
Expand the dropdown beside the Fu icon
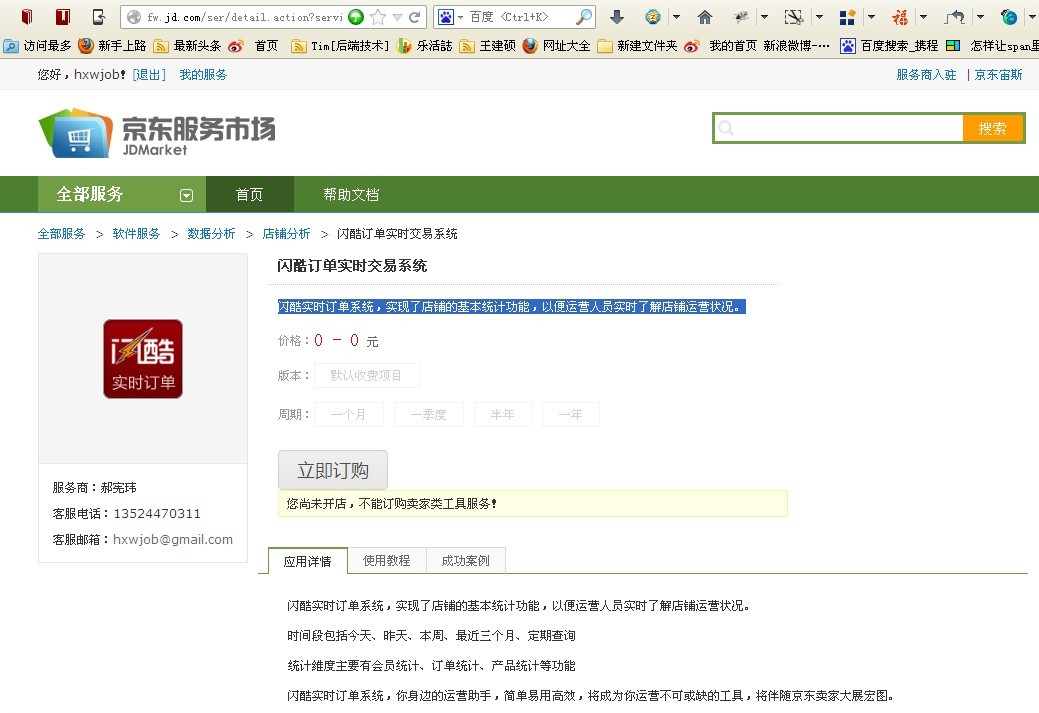(x=924, y=17)
